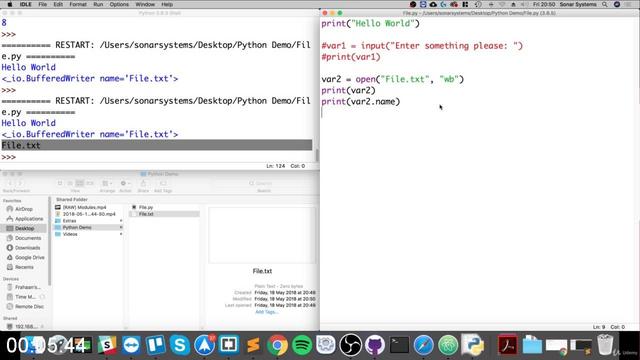The image size is (640, 360).
Task: Select the Python Demo folder
Action: pyautogui.click(x=88, y=227)
